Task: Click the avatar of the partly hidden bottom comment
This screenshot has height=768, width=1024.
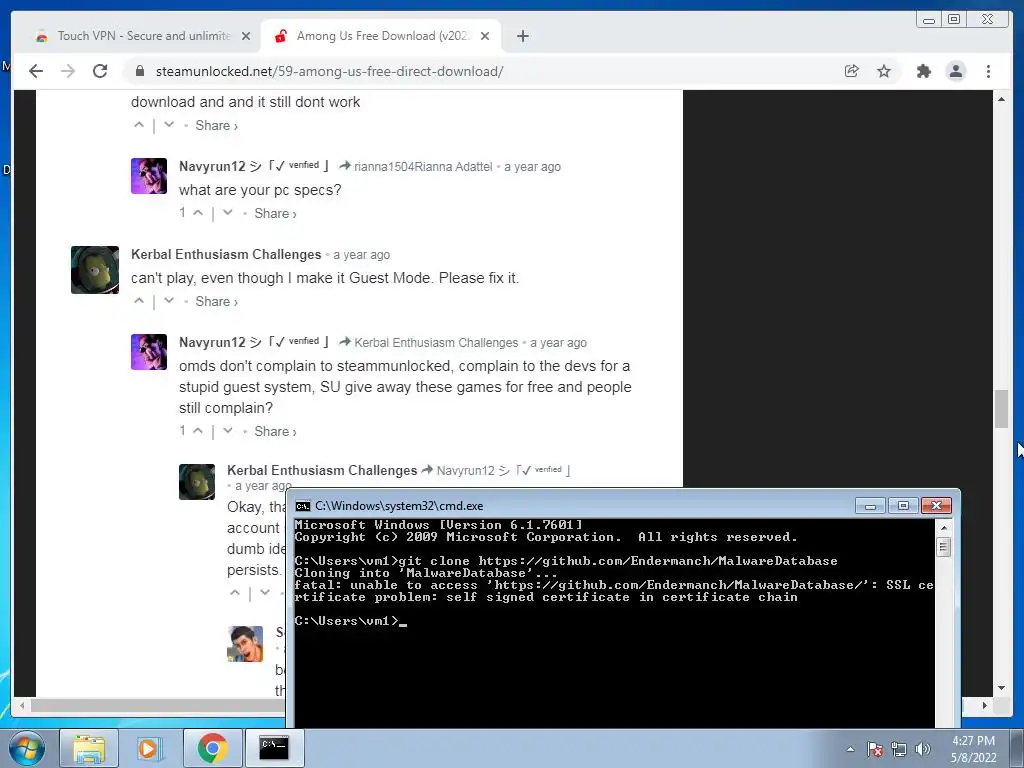Action: [x=245, y=643]
